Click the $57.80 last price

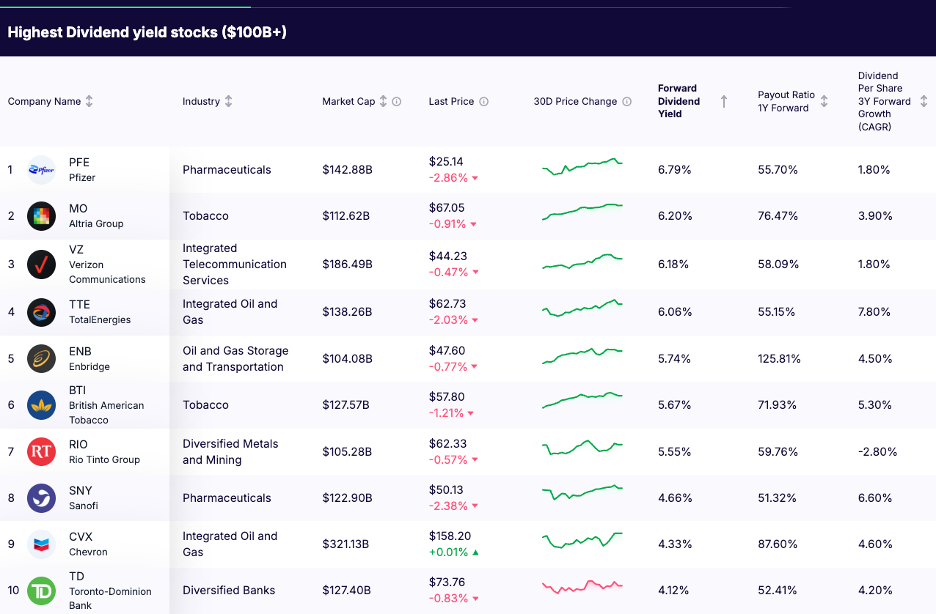click(447, 397)
